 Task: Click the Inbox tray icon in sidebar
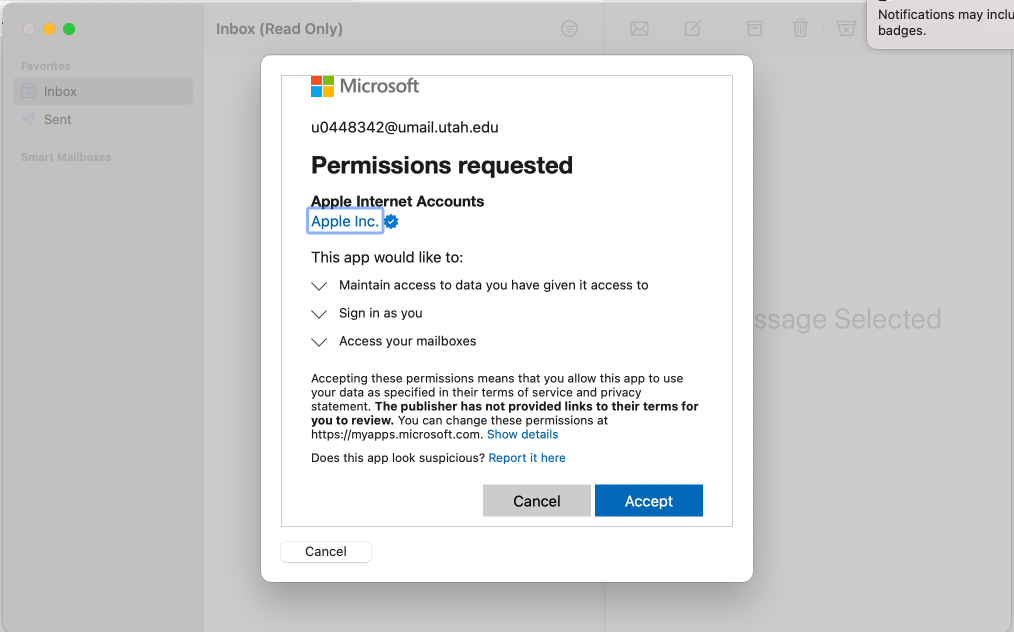coord(29,91)
